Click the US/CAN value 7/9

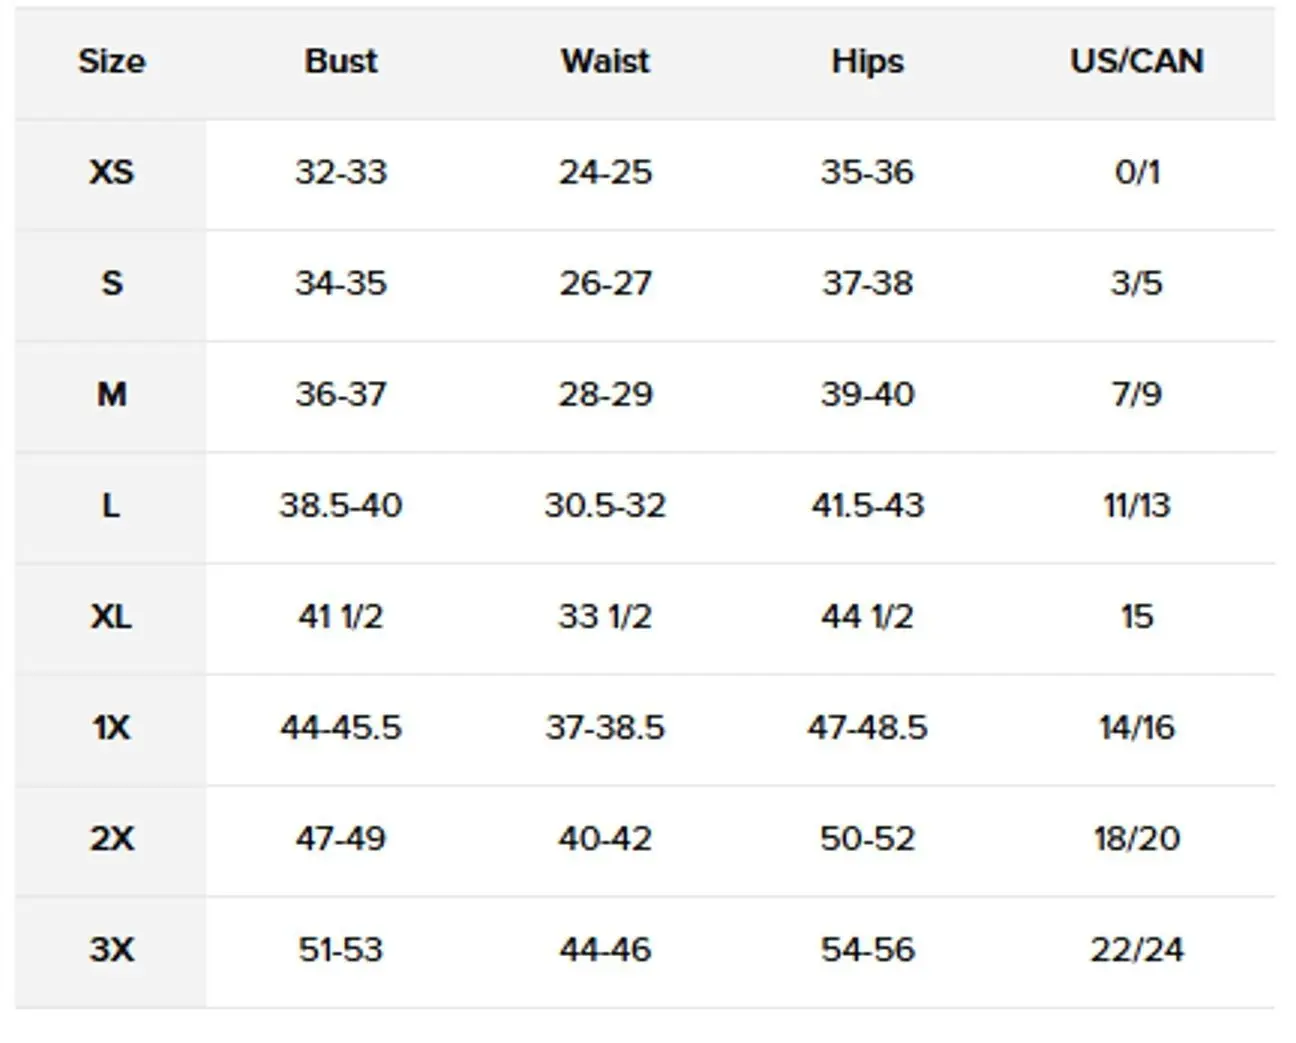click(1136, 394)
